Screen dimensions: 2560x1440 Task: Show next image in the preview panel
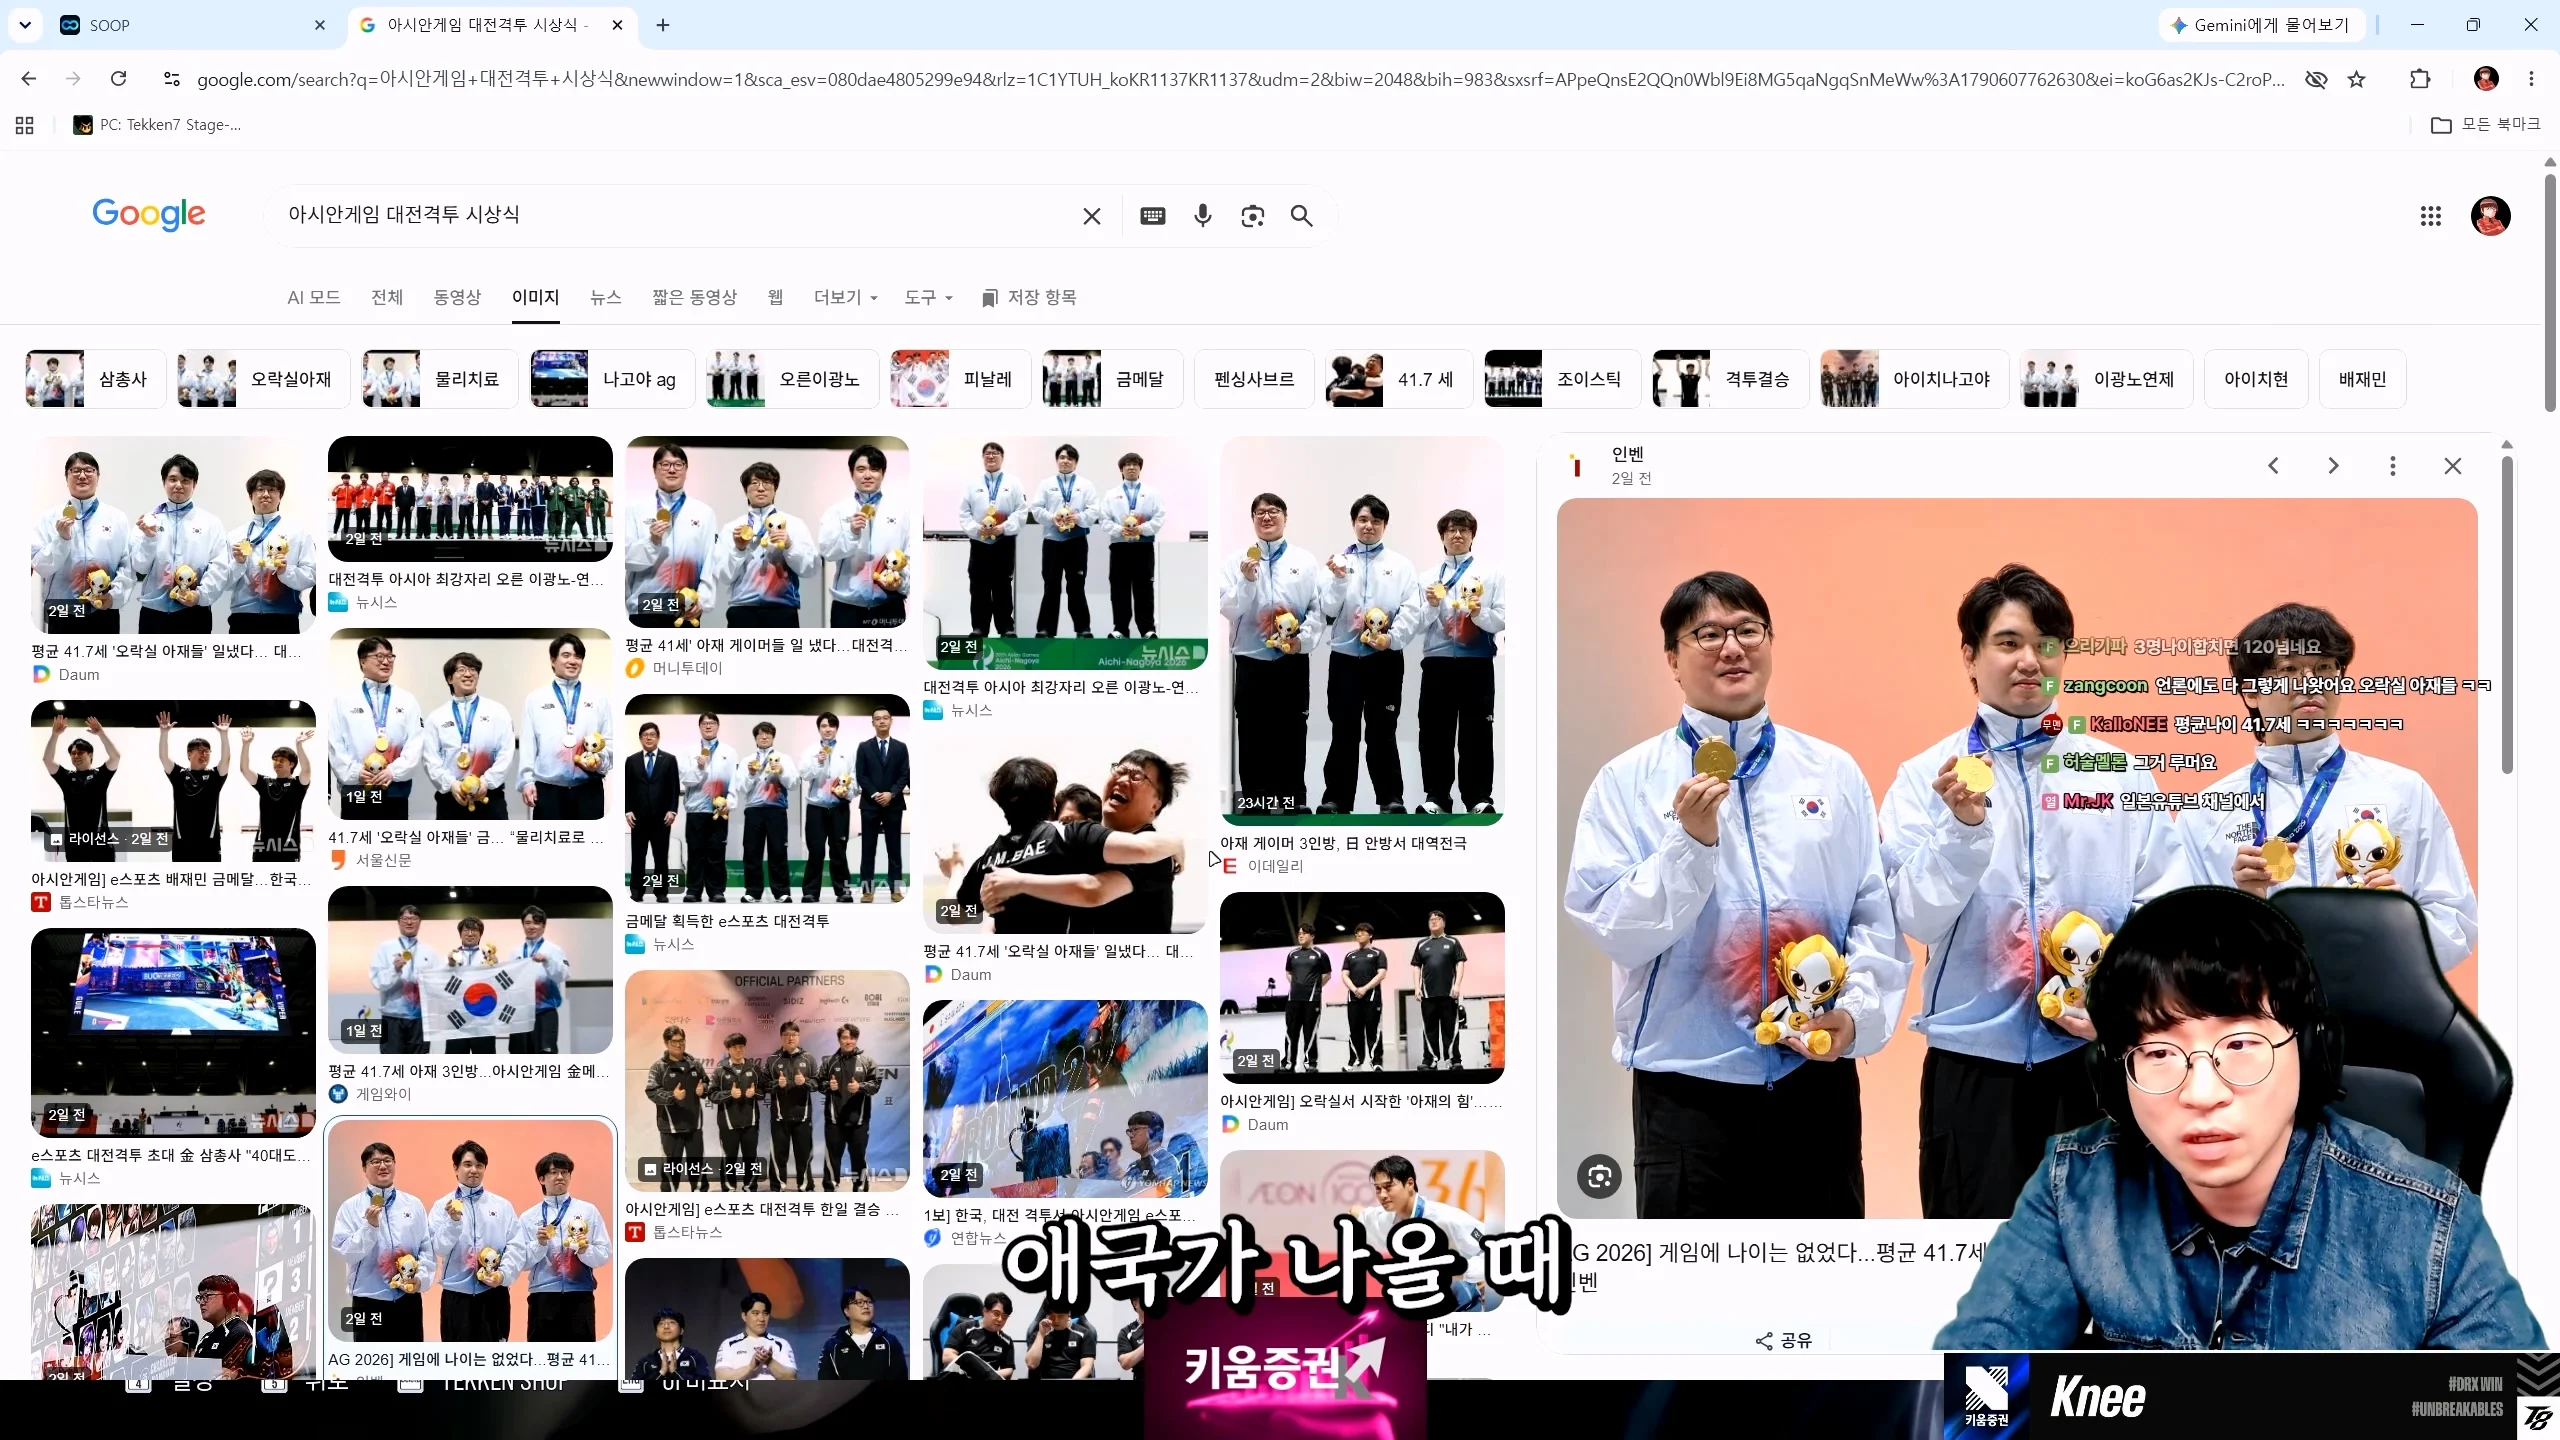click(x=2333, y=466)
